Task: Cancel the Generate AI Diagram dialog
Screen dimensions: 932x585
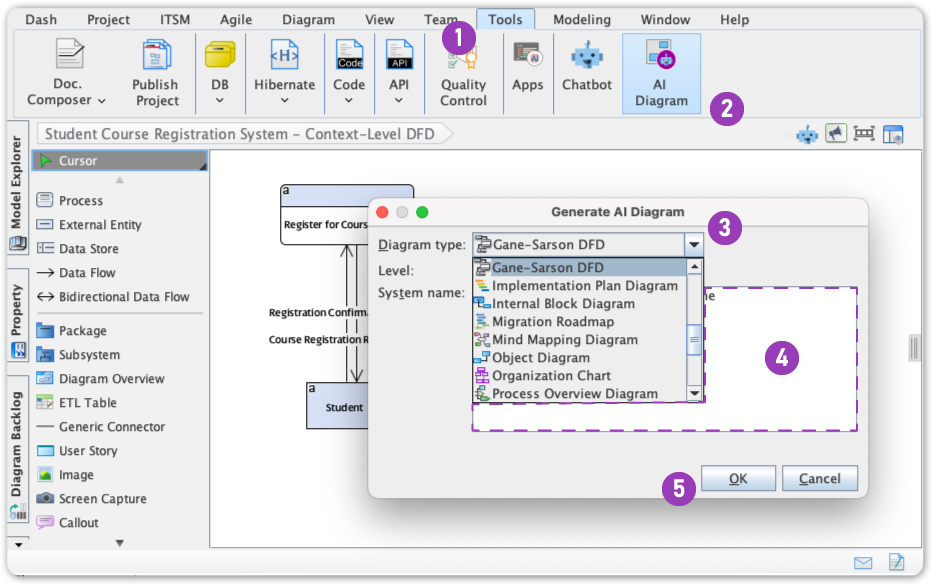Action: tap(820, 478)
